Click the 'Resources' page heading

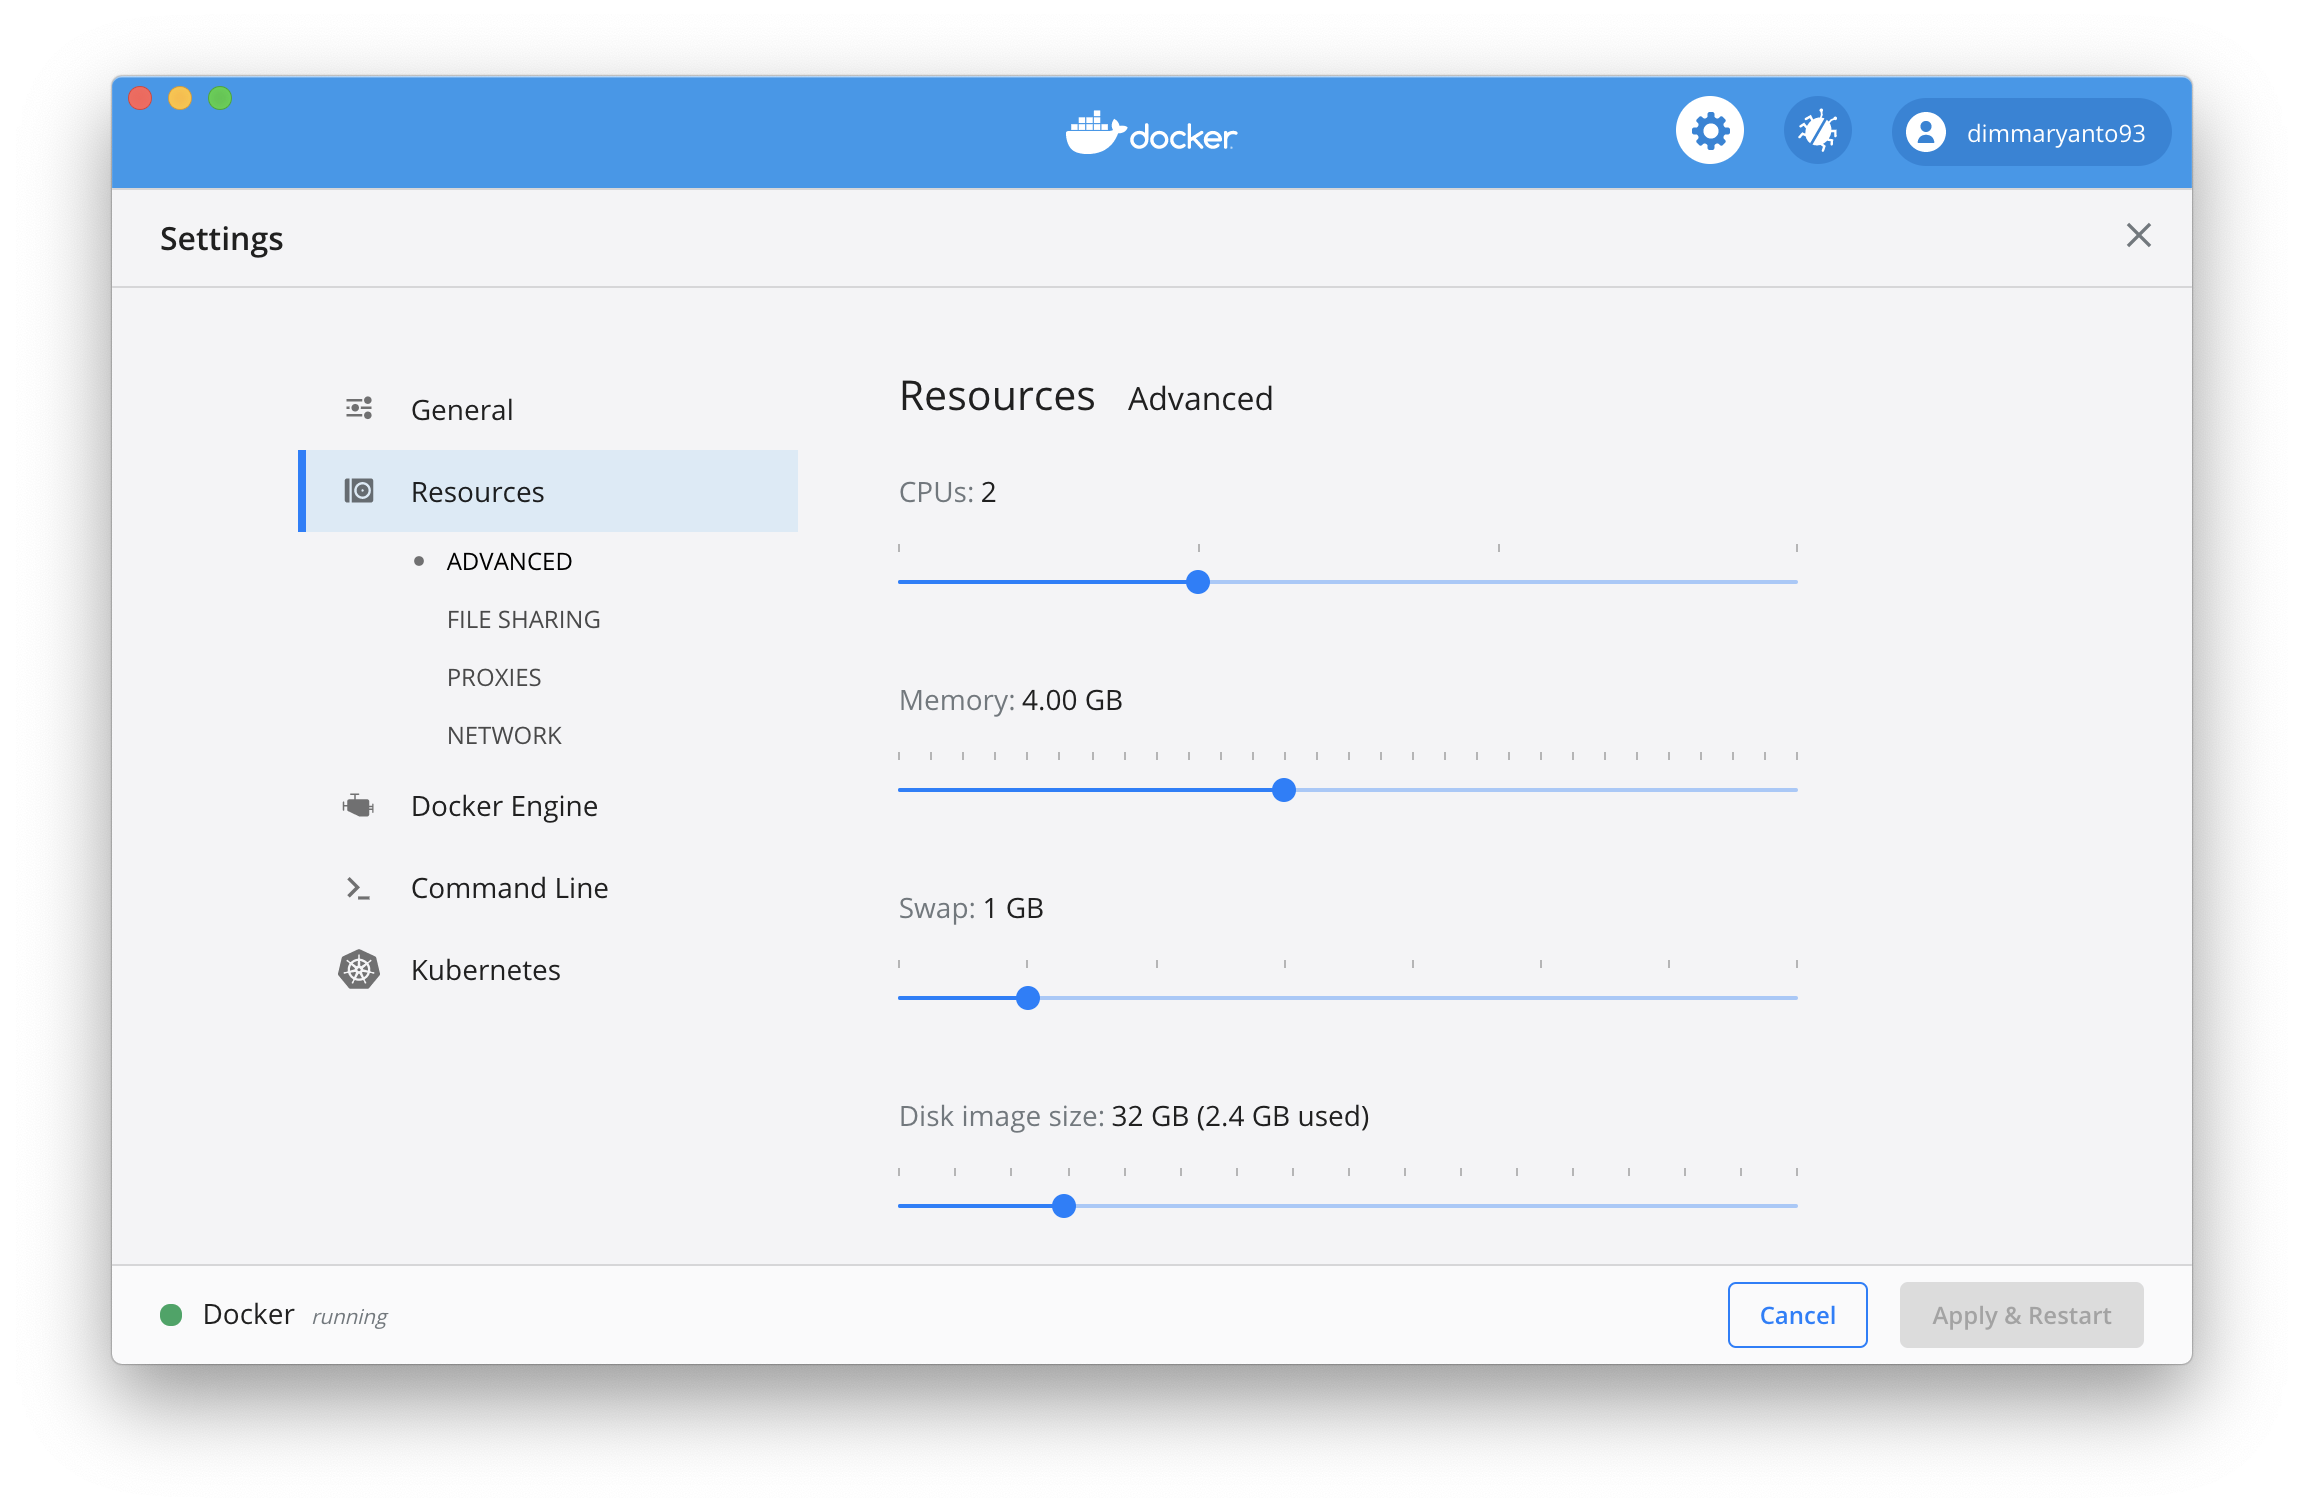(x=997, y=396)
